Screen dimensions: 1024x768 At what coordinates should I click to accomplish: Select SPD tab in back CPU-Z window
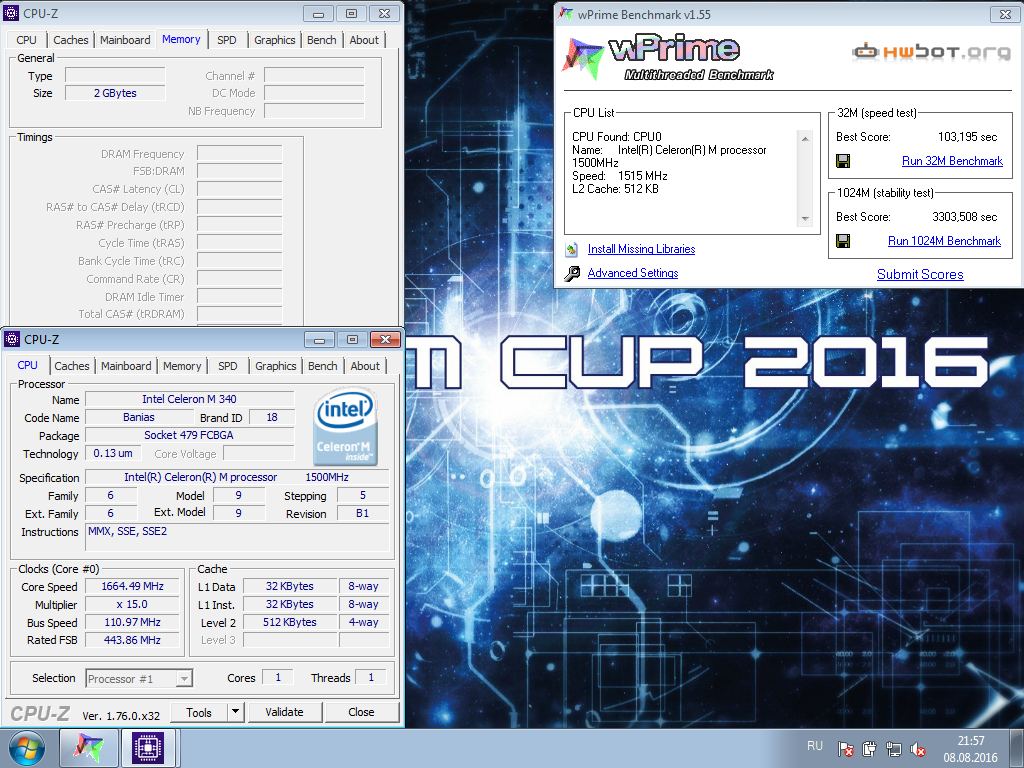[x=227, y=40]
